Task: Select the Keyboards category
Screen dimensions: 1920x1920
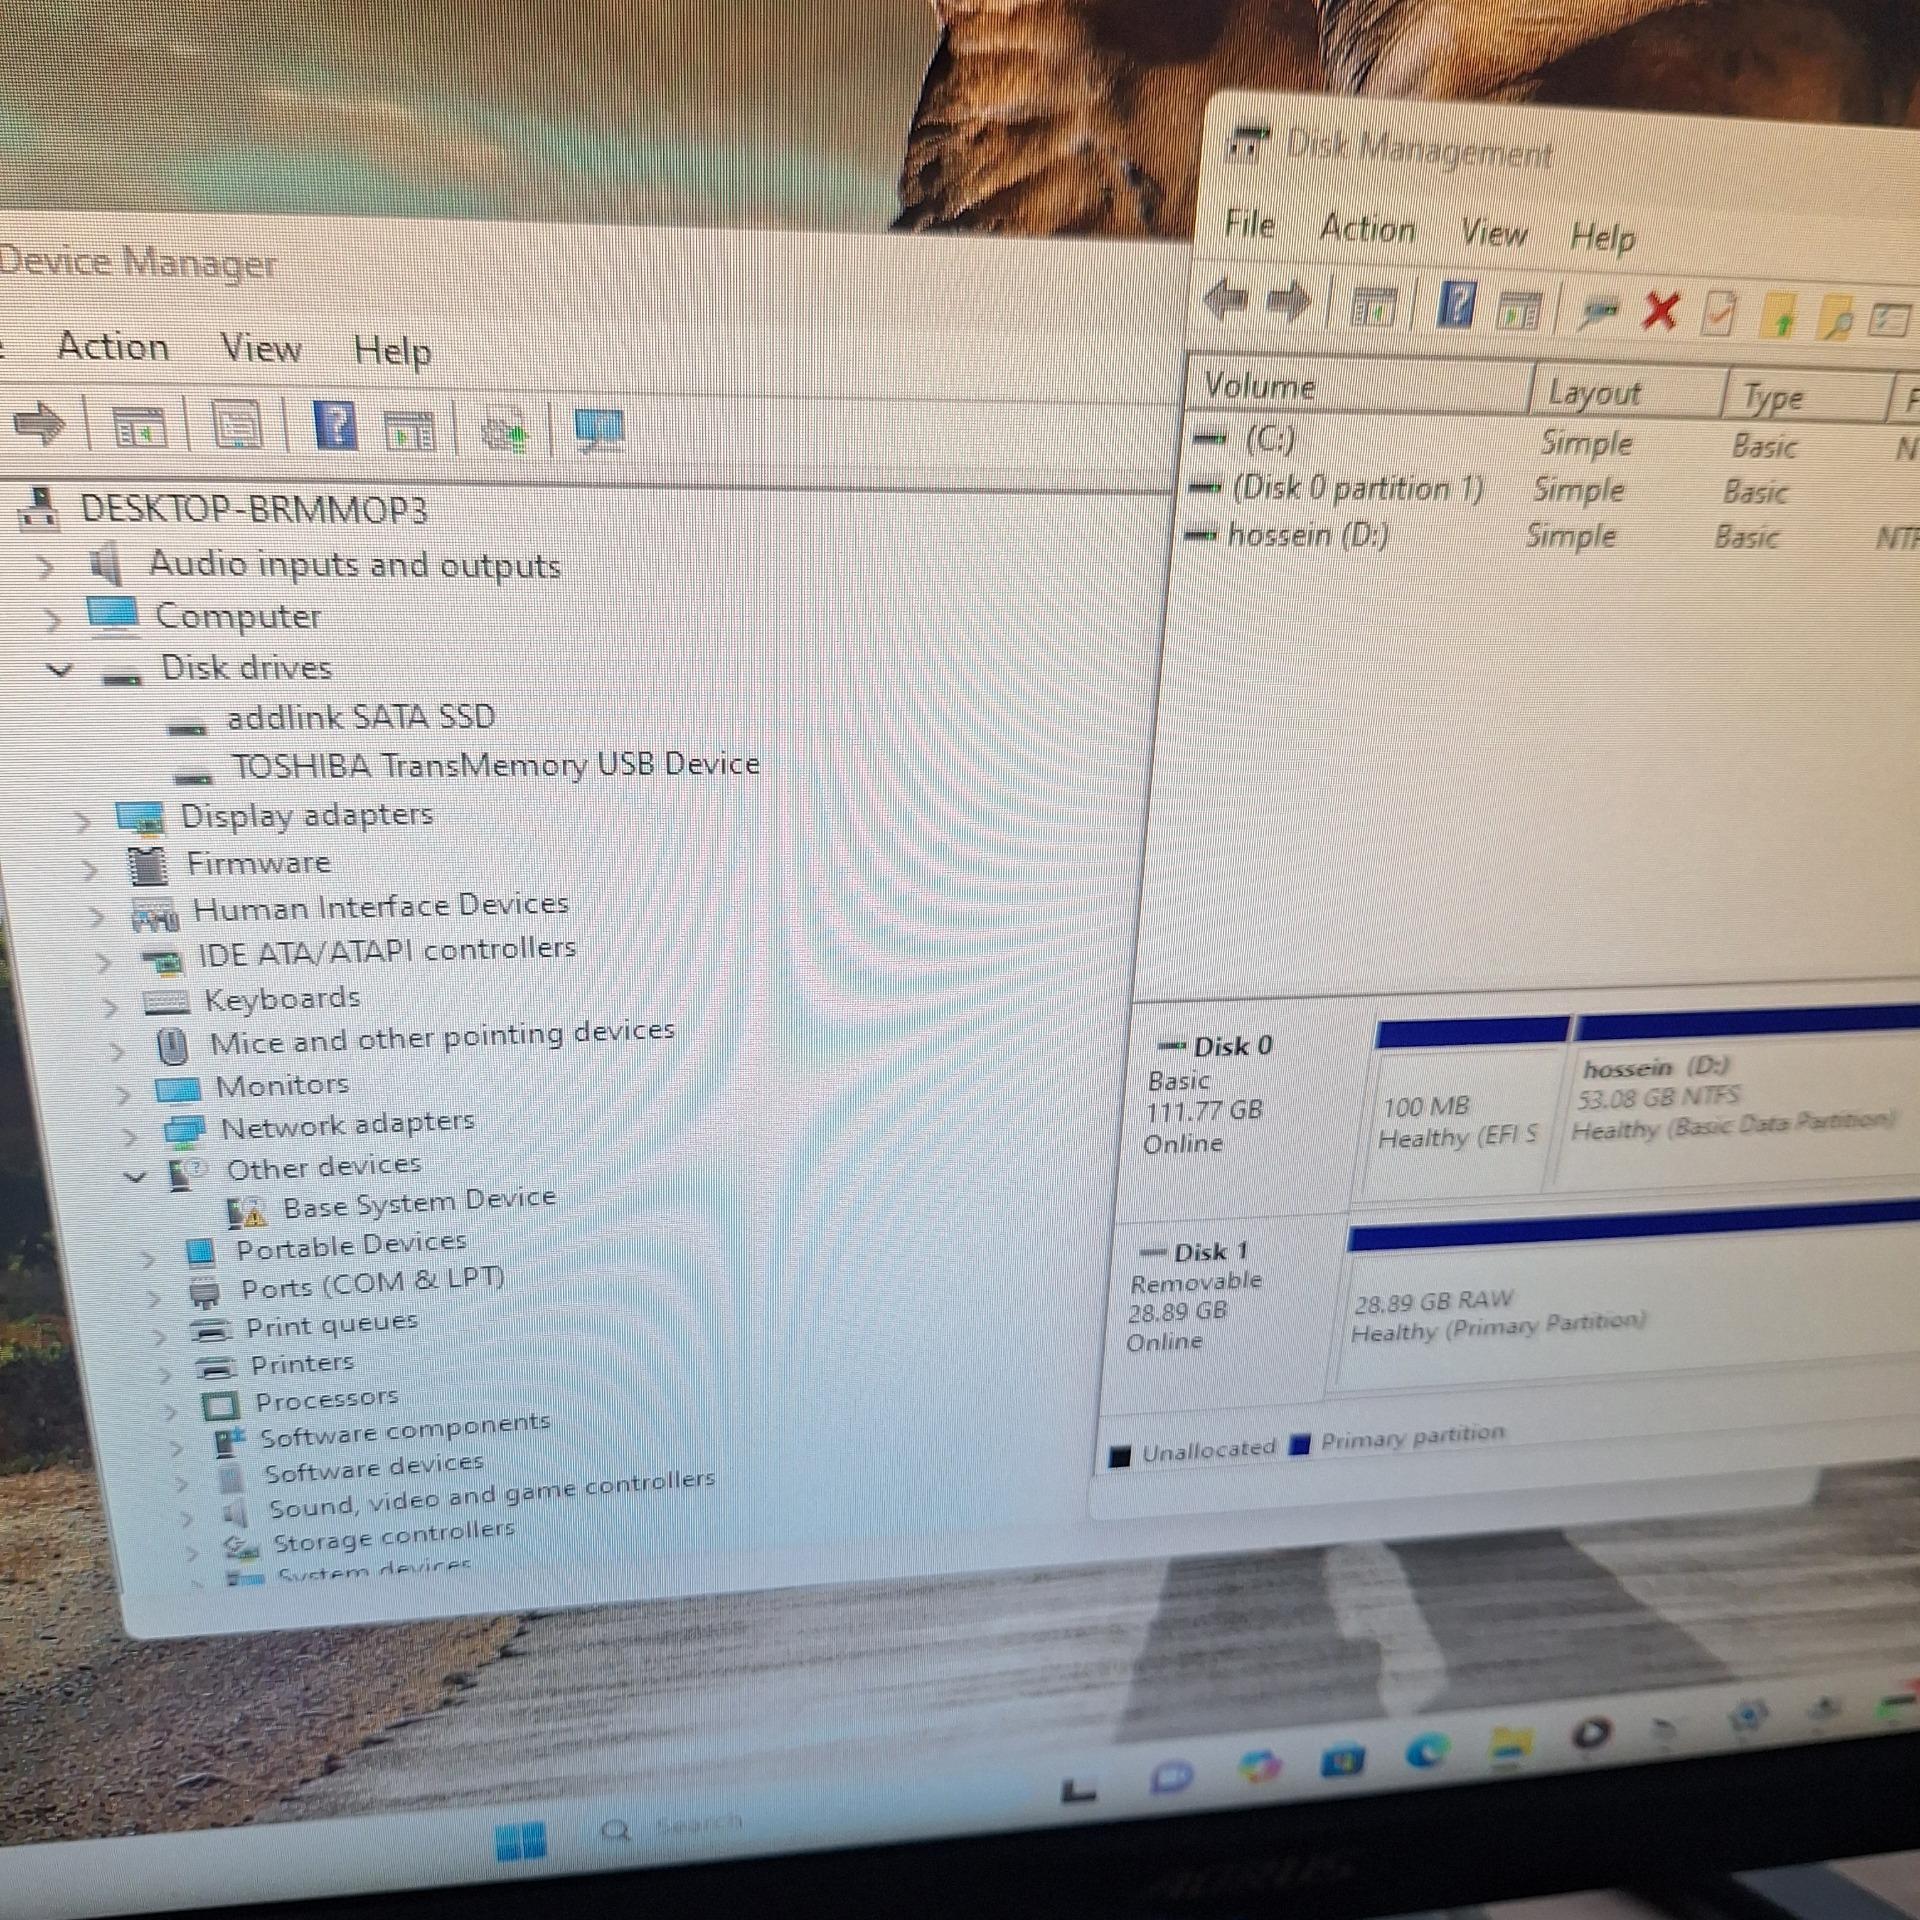Action: [282, 998]
